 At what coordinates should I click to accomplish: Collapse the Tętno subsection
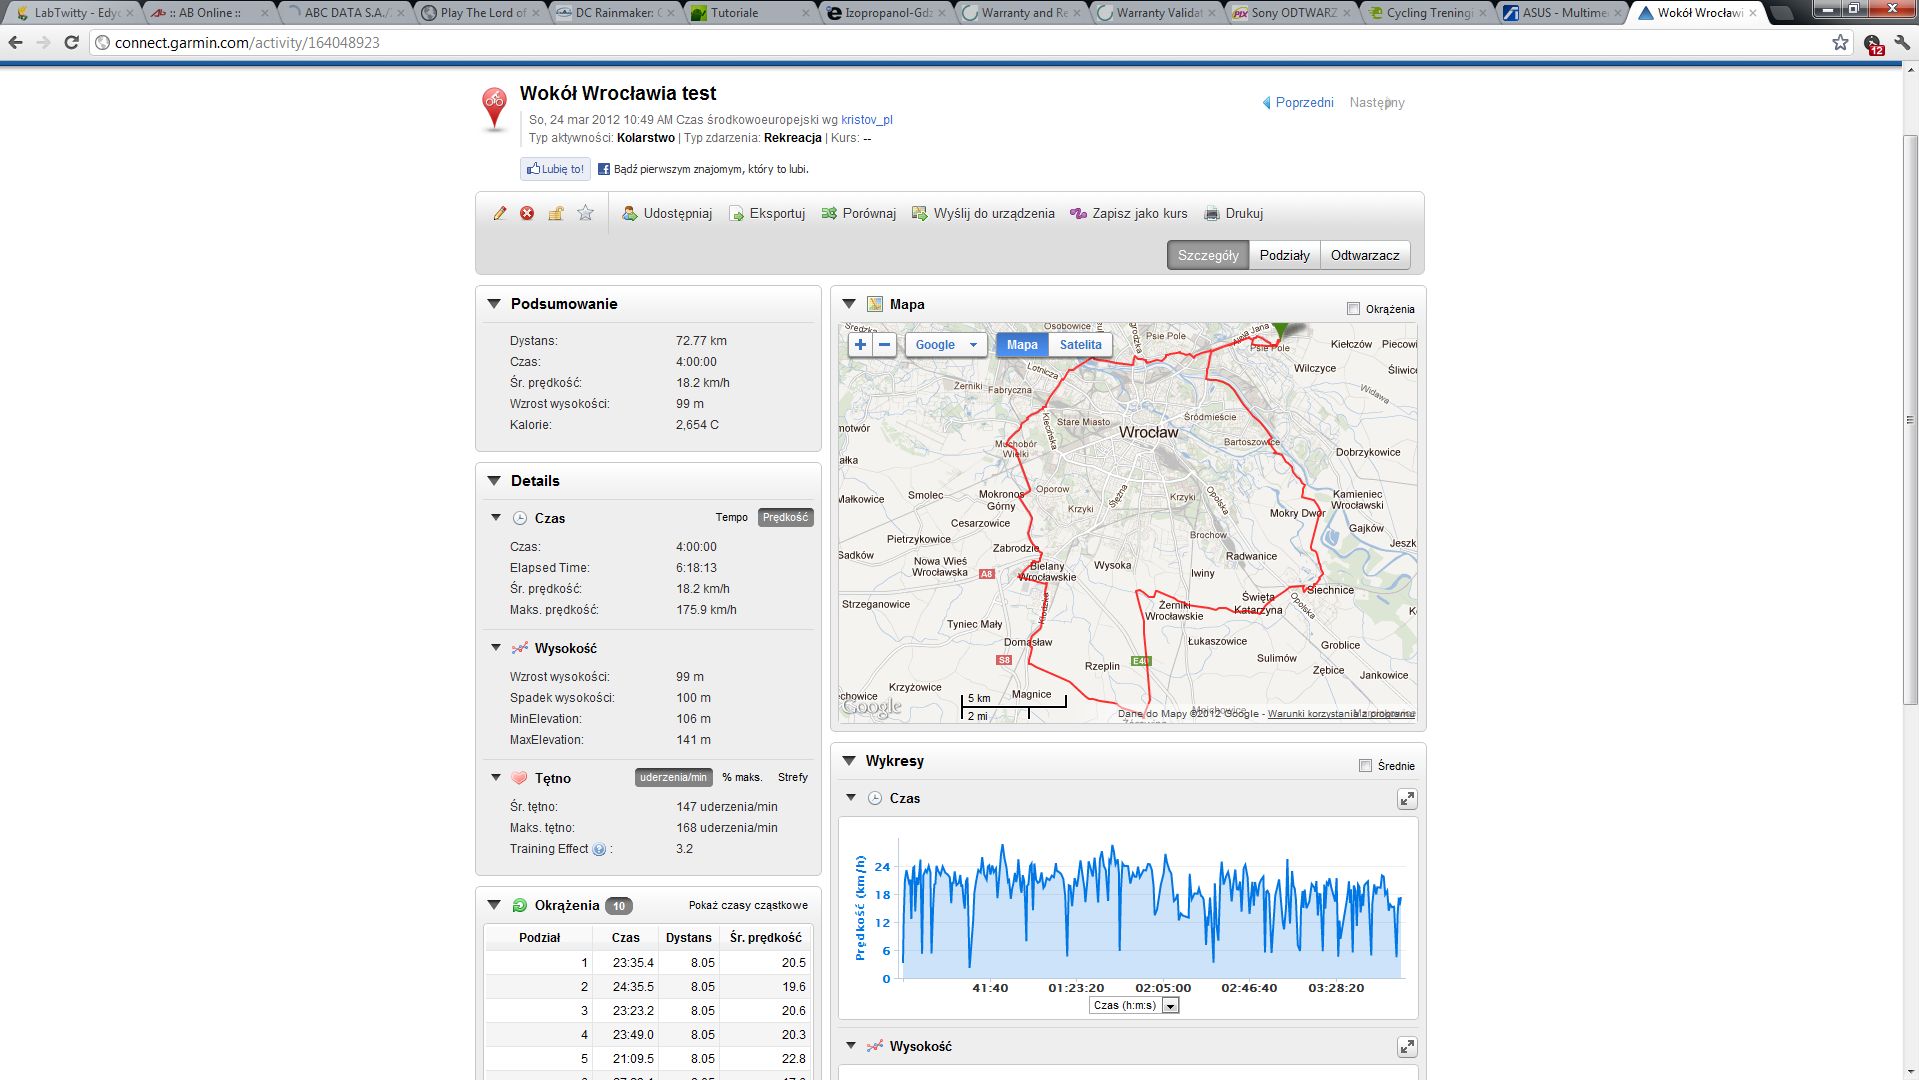pos(496,777)
